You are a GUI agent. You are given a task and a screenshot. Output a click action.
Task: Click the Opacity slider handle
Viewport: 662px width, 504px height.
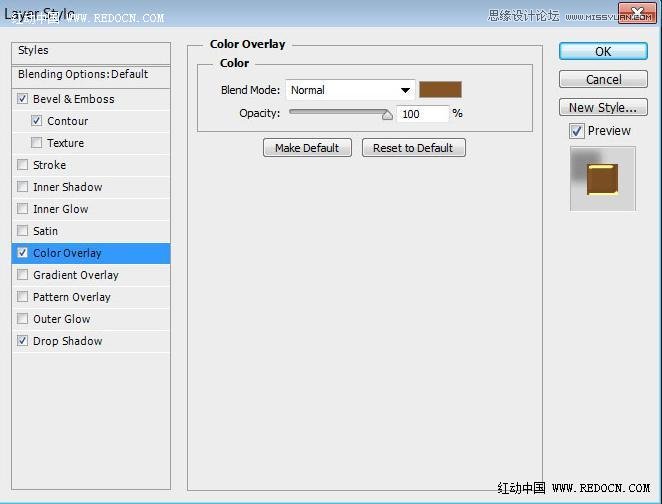click(x=387, y=115)
